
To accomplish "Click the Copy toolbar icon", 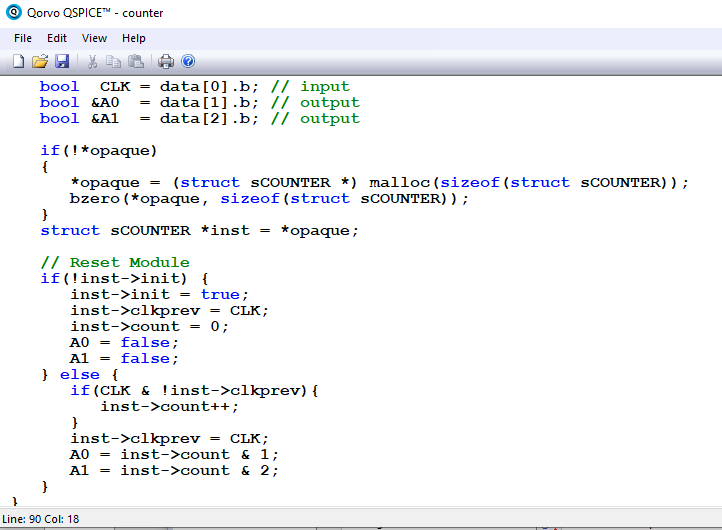I will click(114, 62).
